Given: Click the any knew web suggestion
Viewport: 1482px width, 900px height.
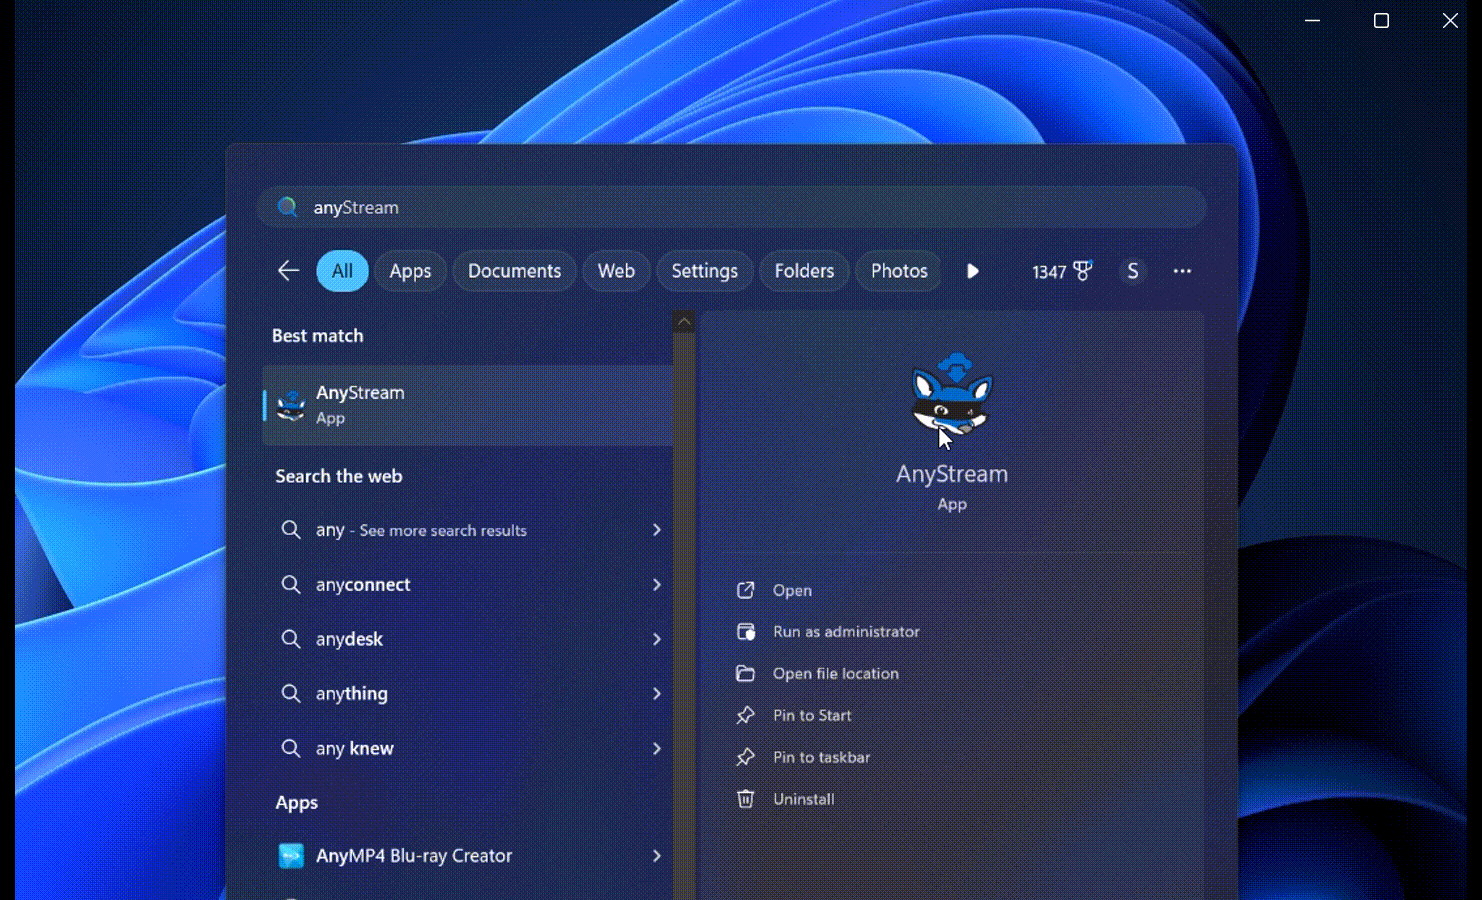Looking at the screenshot, I should click(467, 748).
